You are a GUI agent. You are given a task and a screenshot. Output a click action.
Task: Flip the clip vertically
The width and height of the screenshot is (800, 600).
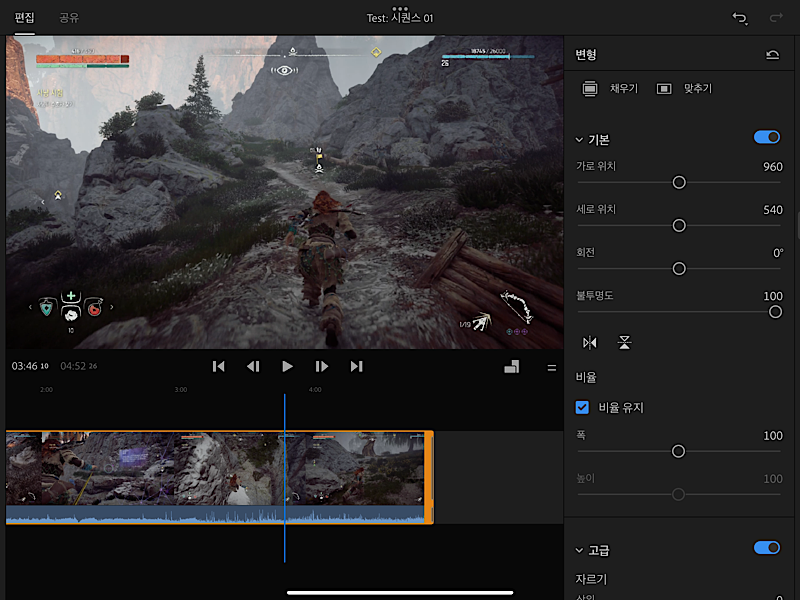click(624, 342)
